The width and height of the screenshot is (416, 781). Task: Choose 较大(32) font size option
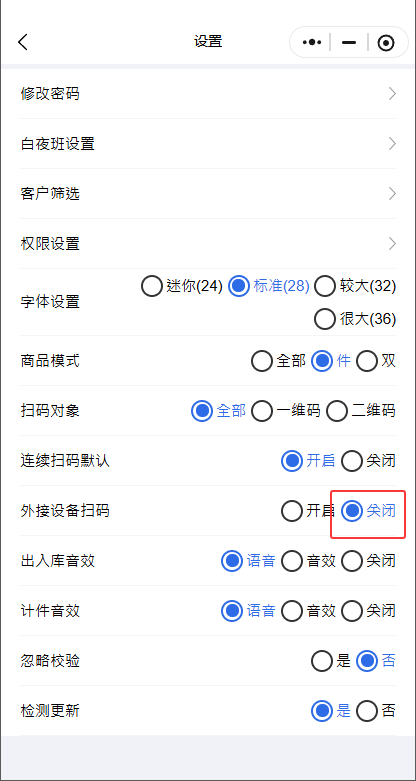tap(356, 286)
